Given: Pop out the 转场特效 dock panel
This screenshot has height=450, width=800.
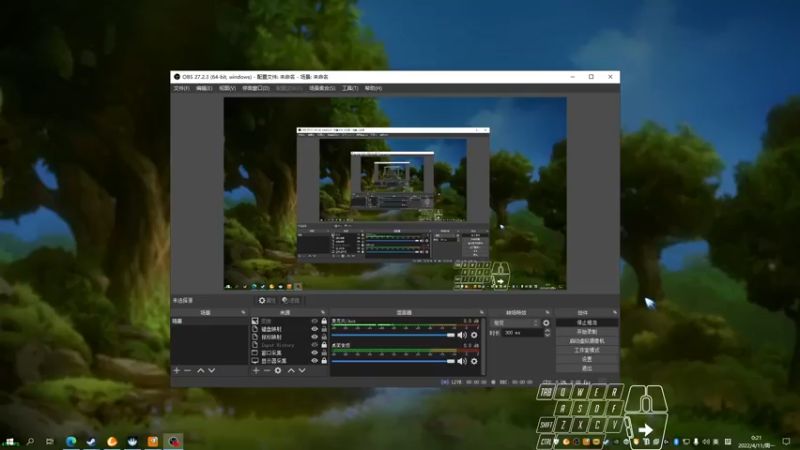Looking at the screenshot, I should [547, 312].
